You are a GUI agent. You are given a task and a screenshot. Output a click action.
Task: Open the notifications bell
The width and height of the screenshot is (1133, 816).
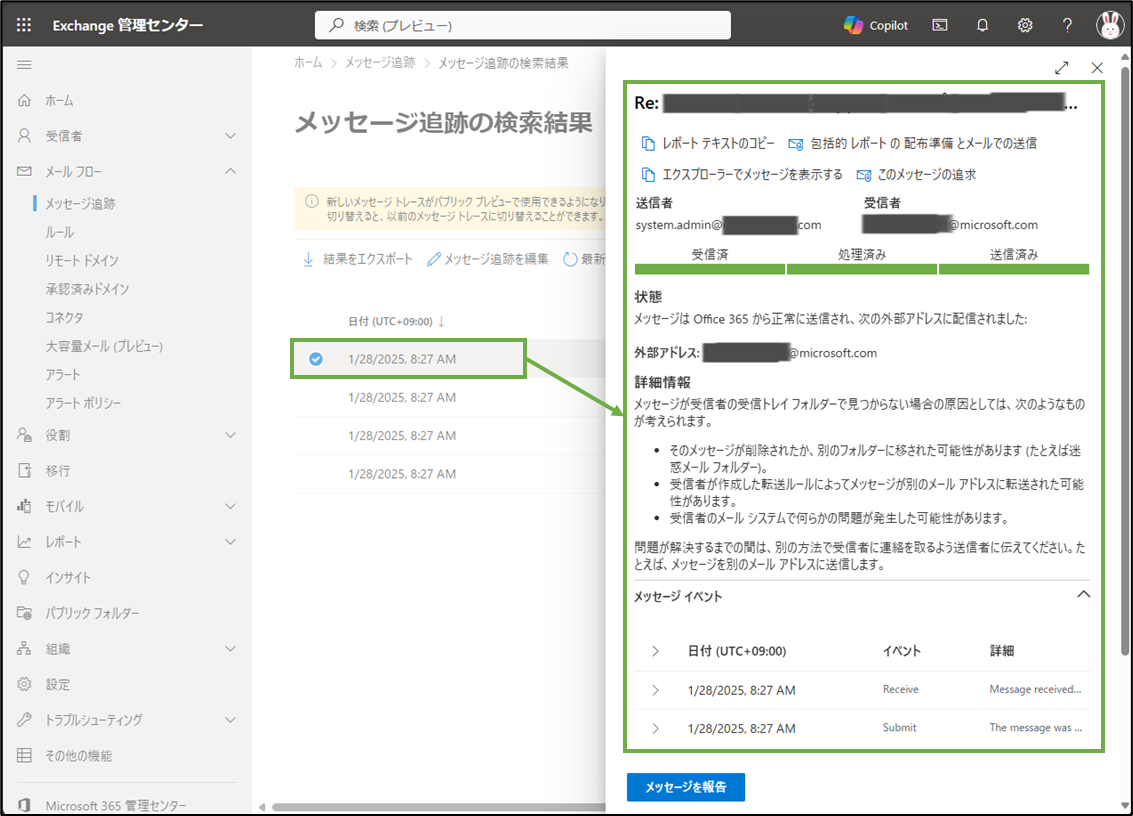(982, 25)
